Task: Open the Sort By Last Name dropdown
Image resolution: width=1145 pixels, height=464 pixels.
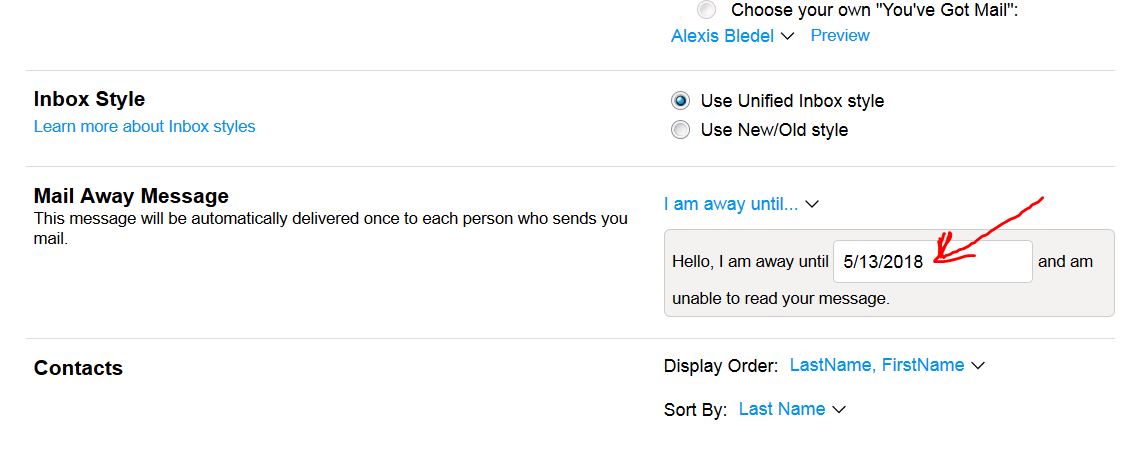Action: (x=792, y=409)
